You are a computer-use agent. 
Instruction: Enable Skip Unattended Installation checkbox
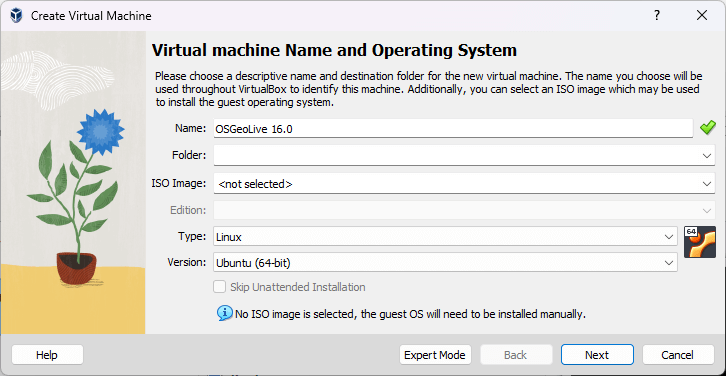[x=219, y=287]
